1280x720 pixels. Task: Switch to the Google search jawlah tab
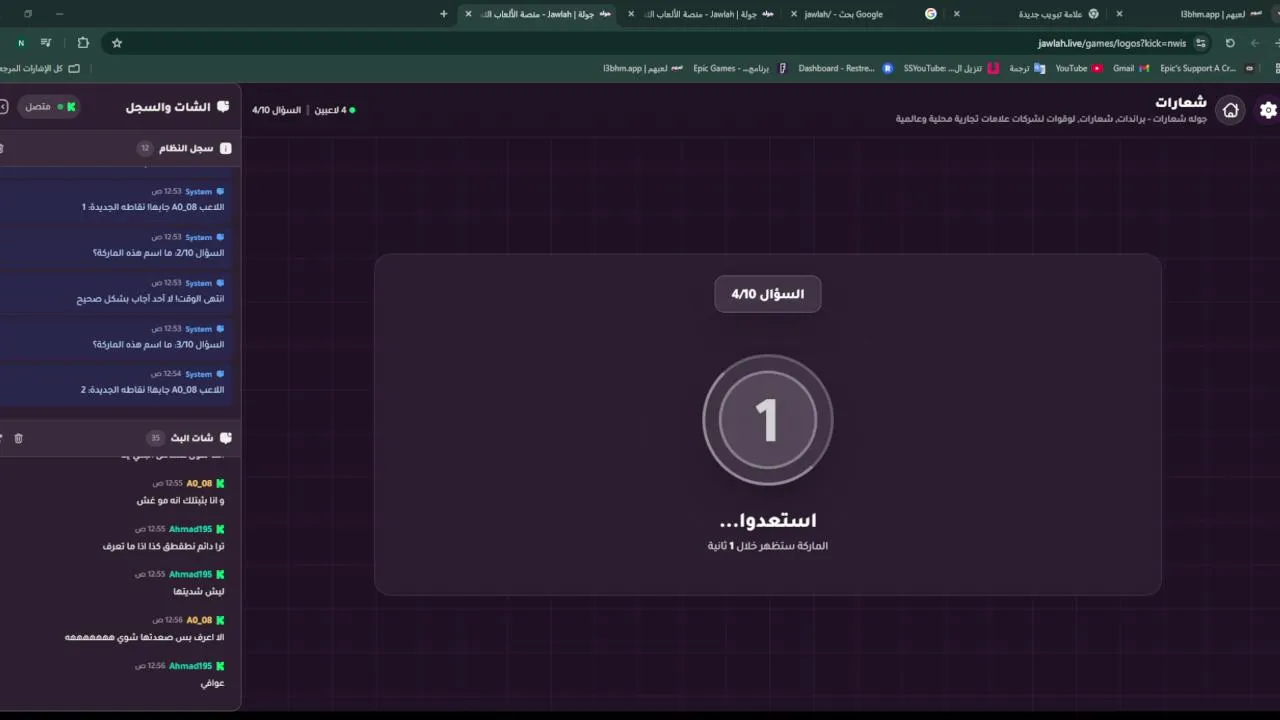click(x=862, y=14)
